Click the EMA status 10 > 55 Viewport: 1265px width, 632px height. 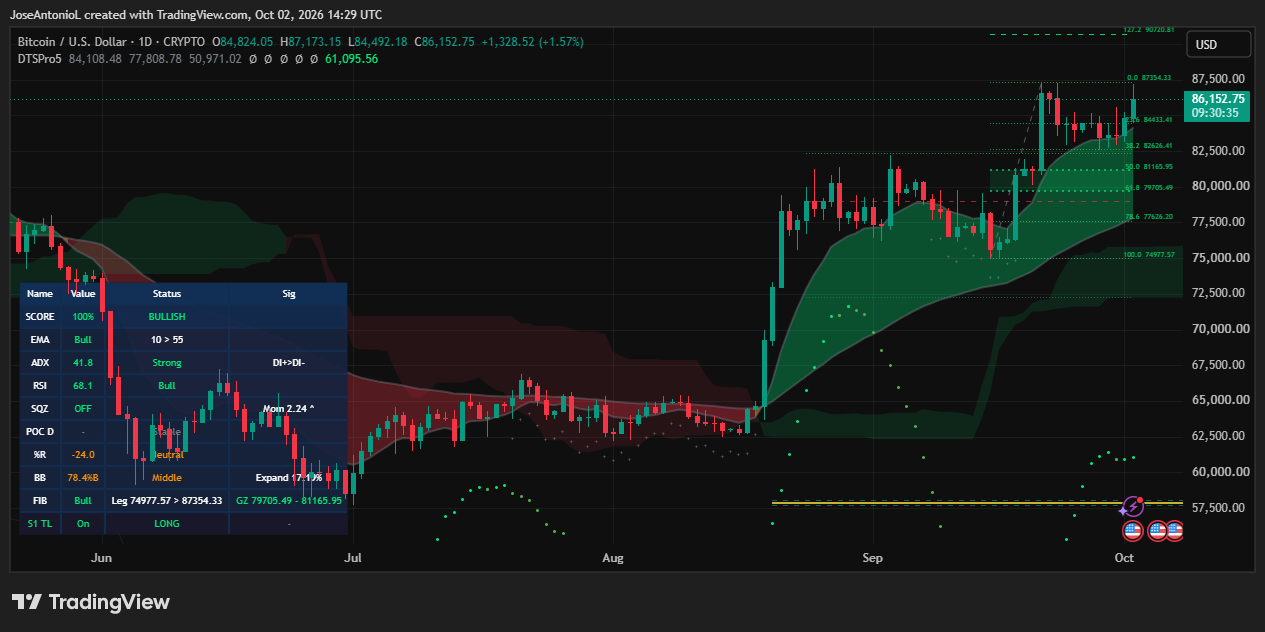(167, 340)
